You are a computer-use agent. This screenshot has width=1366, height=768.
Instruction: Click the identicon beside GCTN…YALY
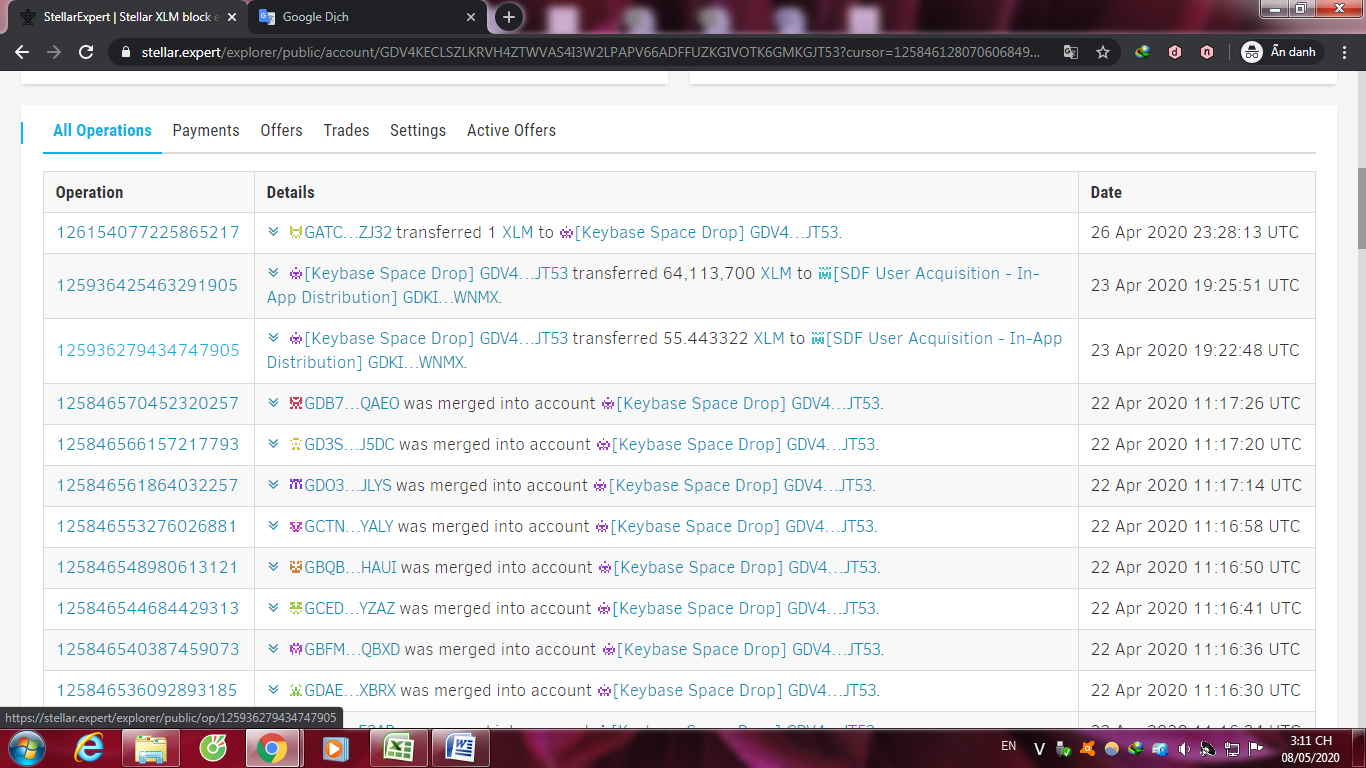coord(295,526)
